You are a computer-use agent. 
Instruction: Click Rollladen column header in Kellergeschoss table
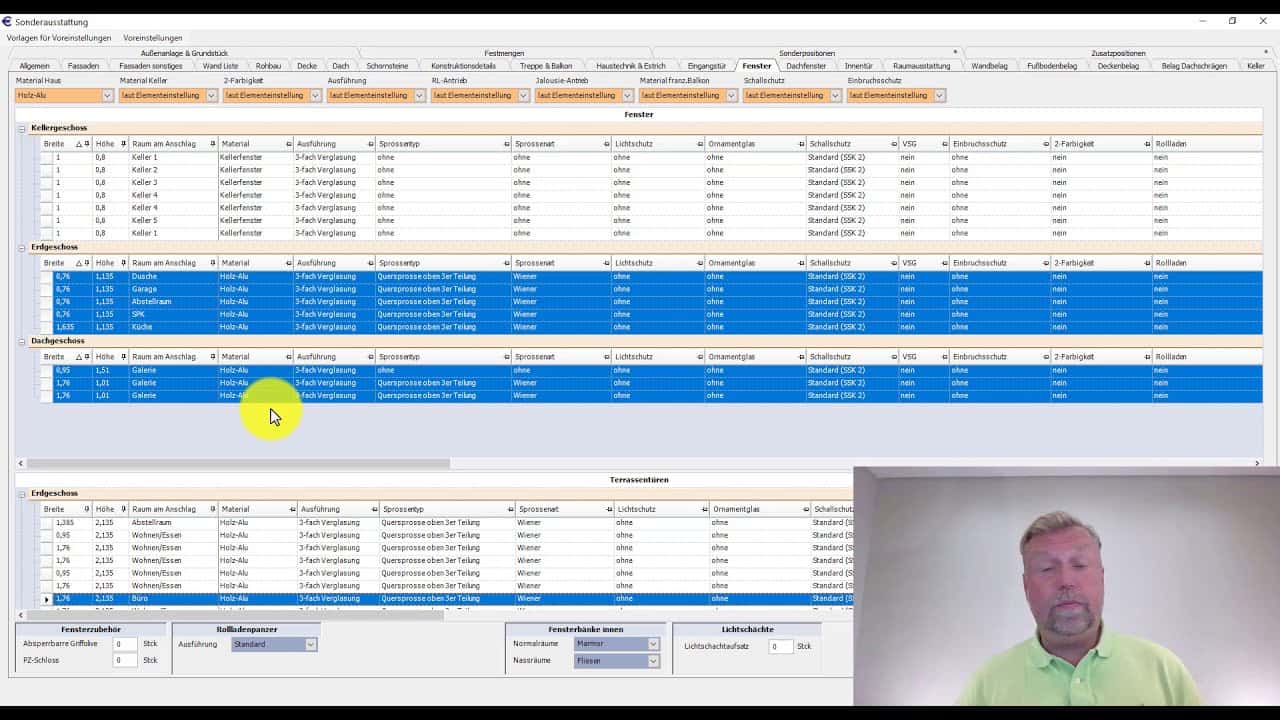click(x=1207, y=144)
